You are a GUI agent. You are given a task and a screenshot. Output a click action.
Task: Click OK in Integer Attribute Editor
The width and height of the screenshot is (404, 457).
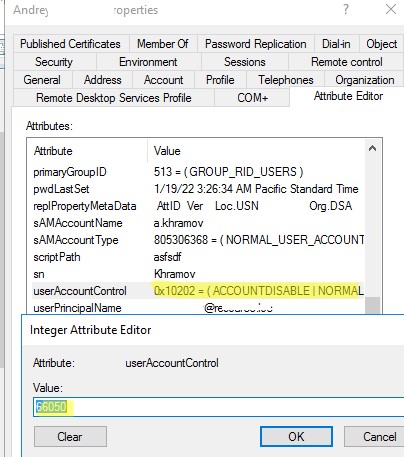(296, 436)
